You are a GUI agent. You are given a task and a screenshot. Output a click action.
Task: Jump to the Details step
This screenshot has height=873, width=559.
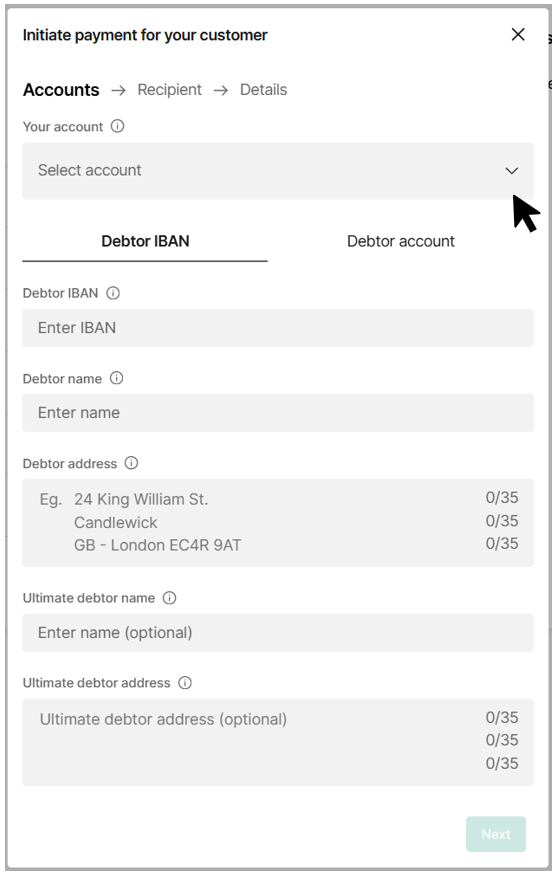click(x=263, y=90)
